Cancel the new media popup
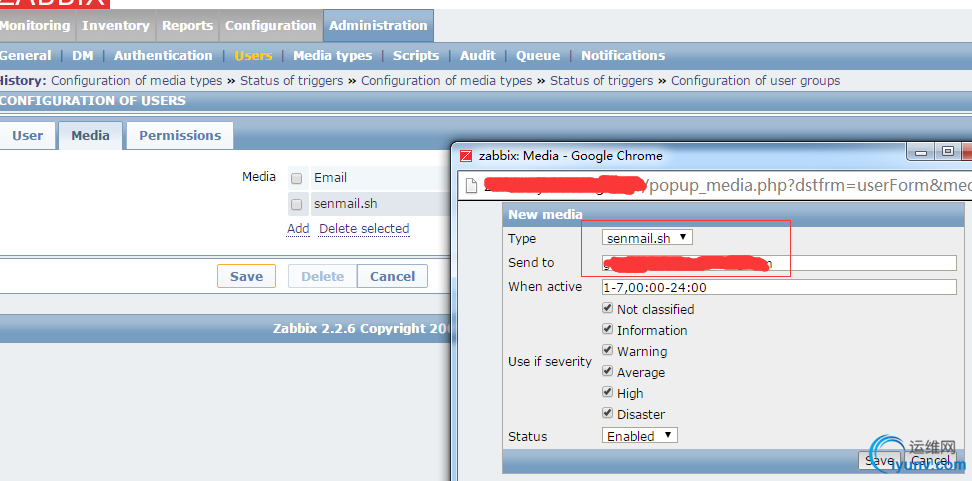This screenshot has width=972, height=481. [930, 461]
